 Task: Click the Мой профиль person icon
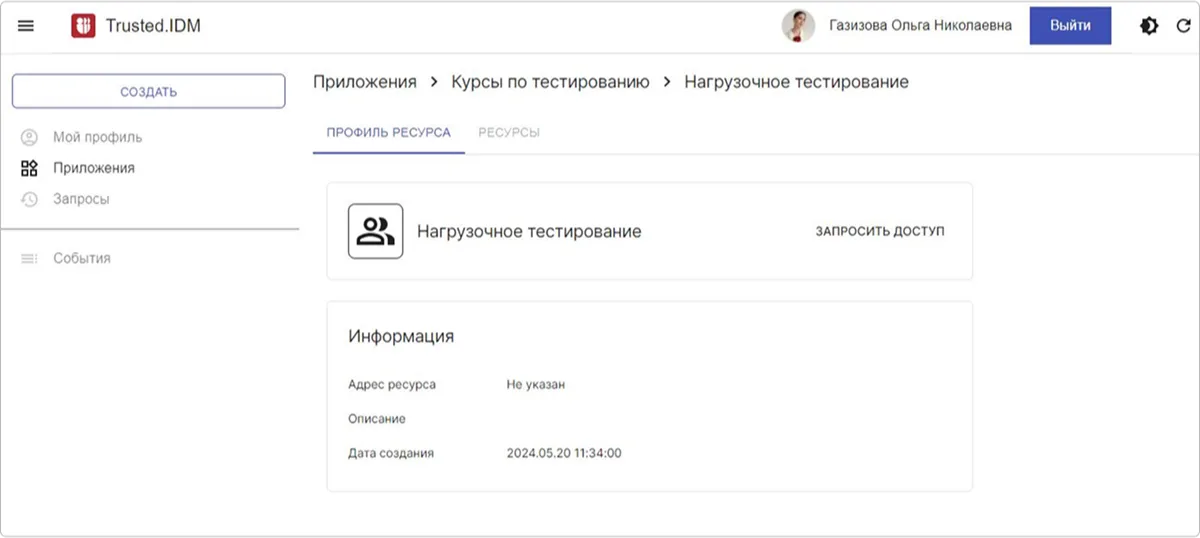pyautogui.click(x=29, y=137)
